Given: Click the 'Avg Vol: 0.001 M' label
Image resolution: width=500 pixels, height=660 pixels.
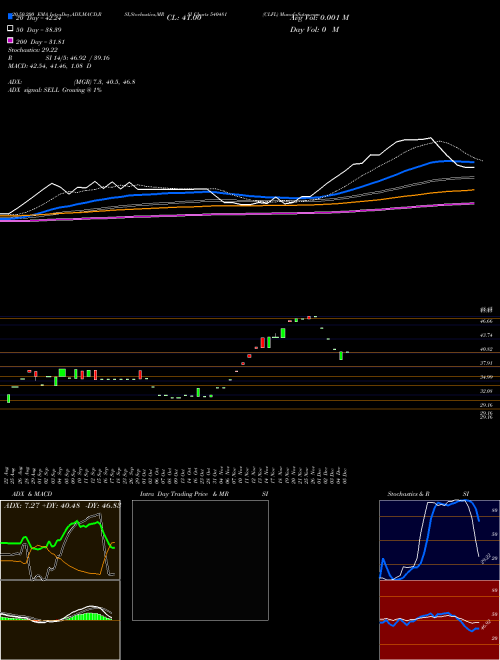Looking at the screenshot, I should (319, 18).
